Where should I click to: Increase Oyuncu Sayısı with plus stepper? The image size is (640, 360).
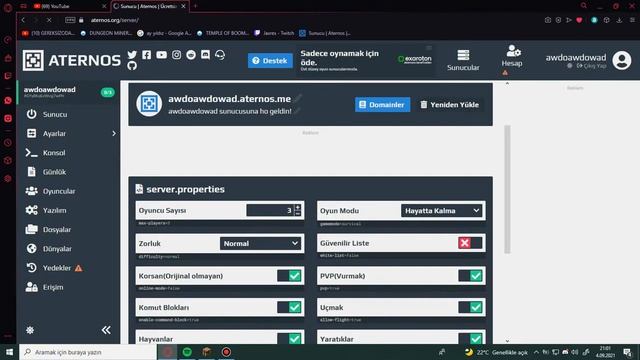[298, 207]
